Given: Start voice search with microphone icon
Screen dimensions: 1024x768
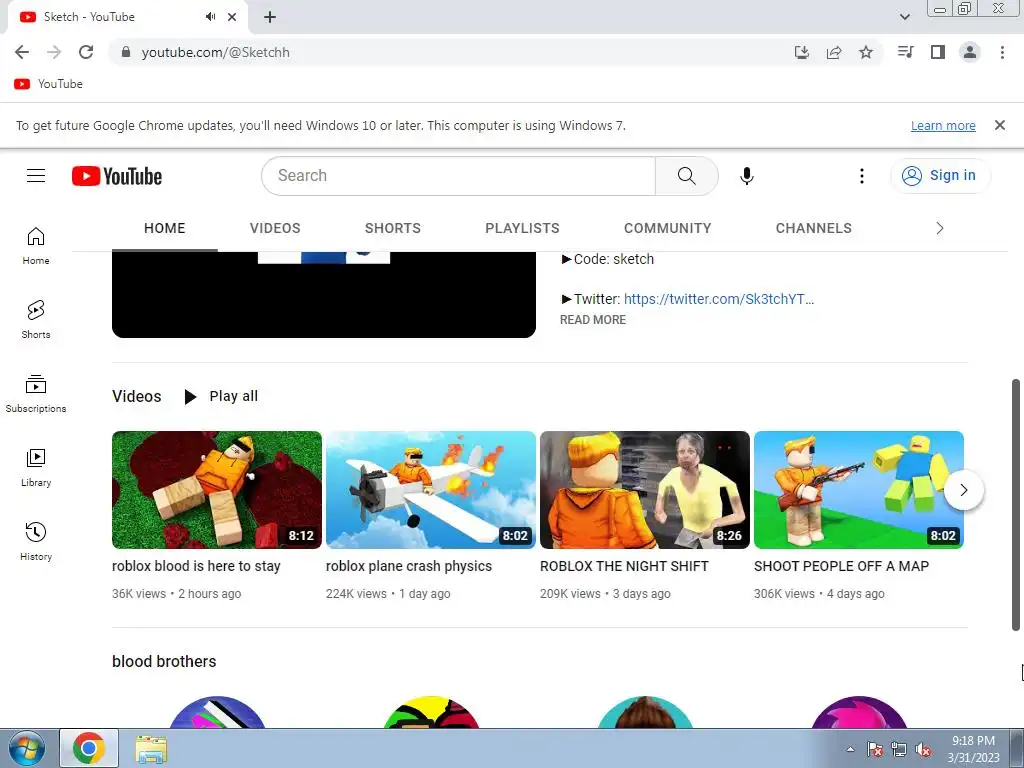Looking at the screenshot, I should click(746, 176).
